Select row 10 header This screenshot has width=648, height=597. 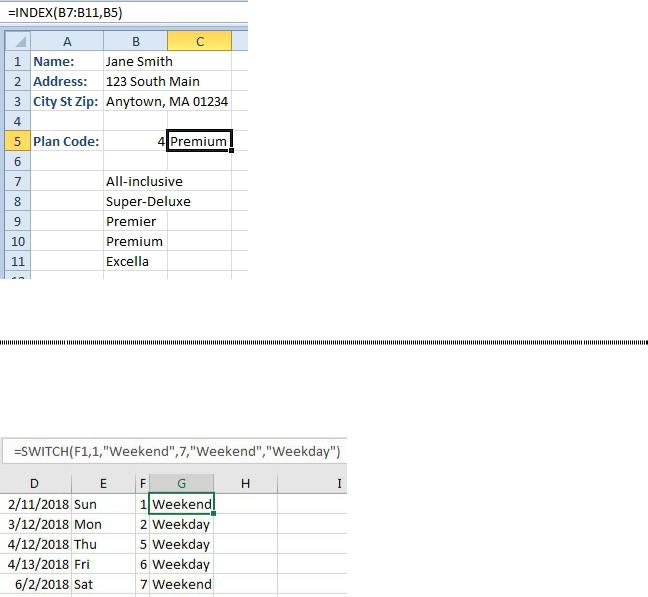[17, 241]
